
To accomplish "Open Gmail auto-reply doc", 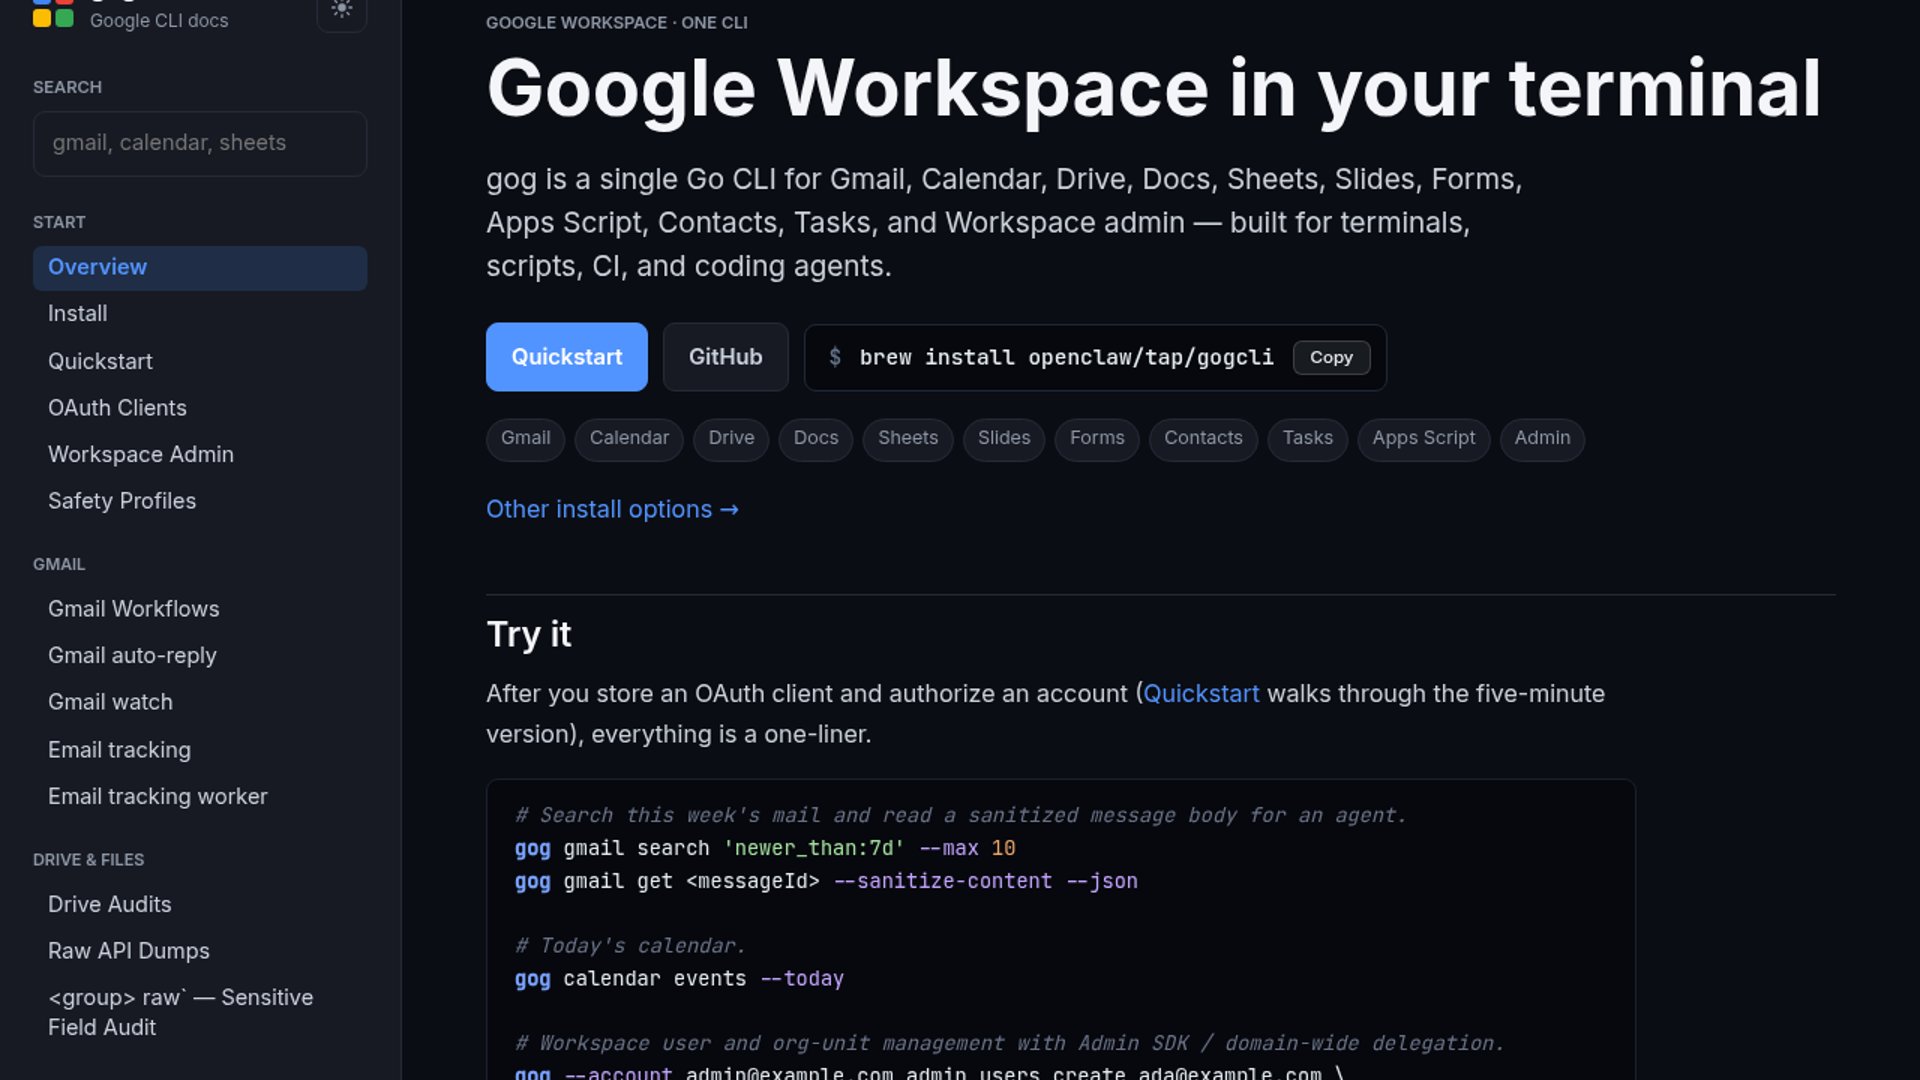I will [200, 656].
